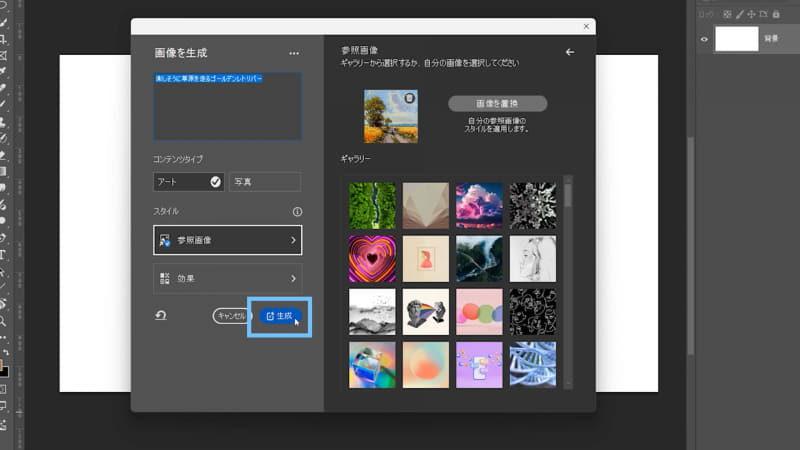Click the lock transparent pixels icon in Layers

tap(727, 14)
